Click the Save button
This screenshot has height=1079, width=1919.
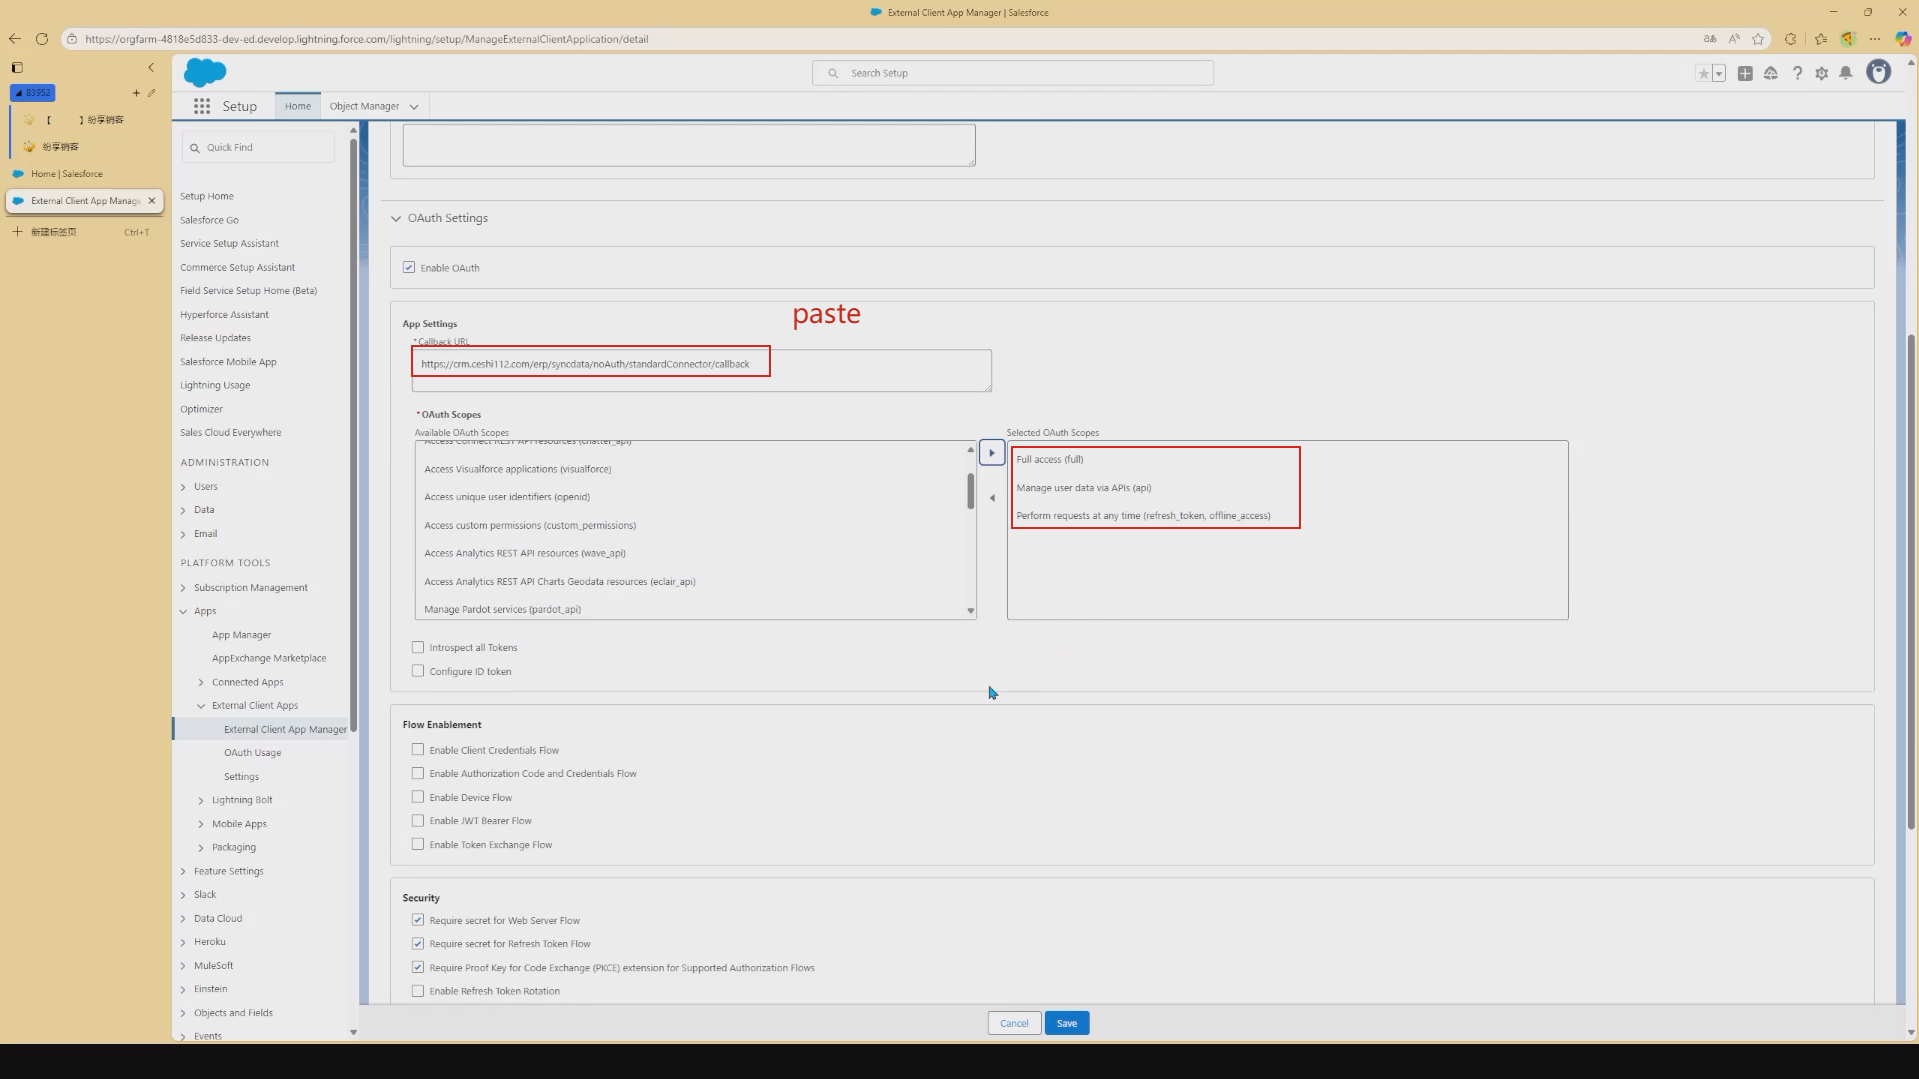[x=1067, y=1023]
